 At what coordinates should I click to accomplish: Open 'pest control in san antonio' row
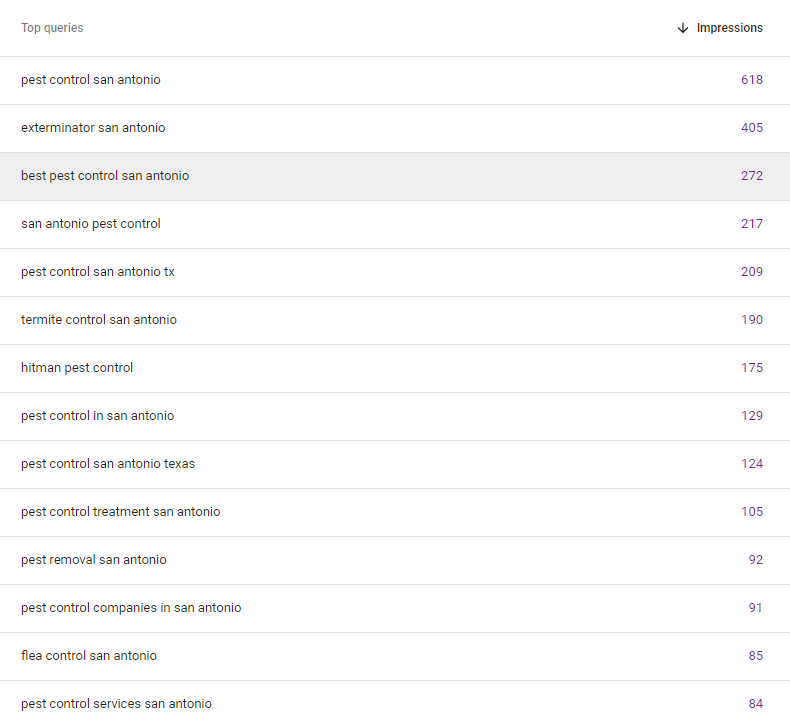click(395, 416)
